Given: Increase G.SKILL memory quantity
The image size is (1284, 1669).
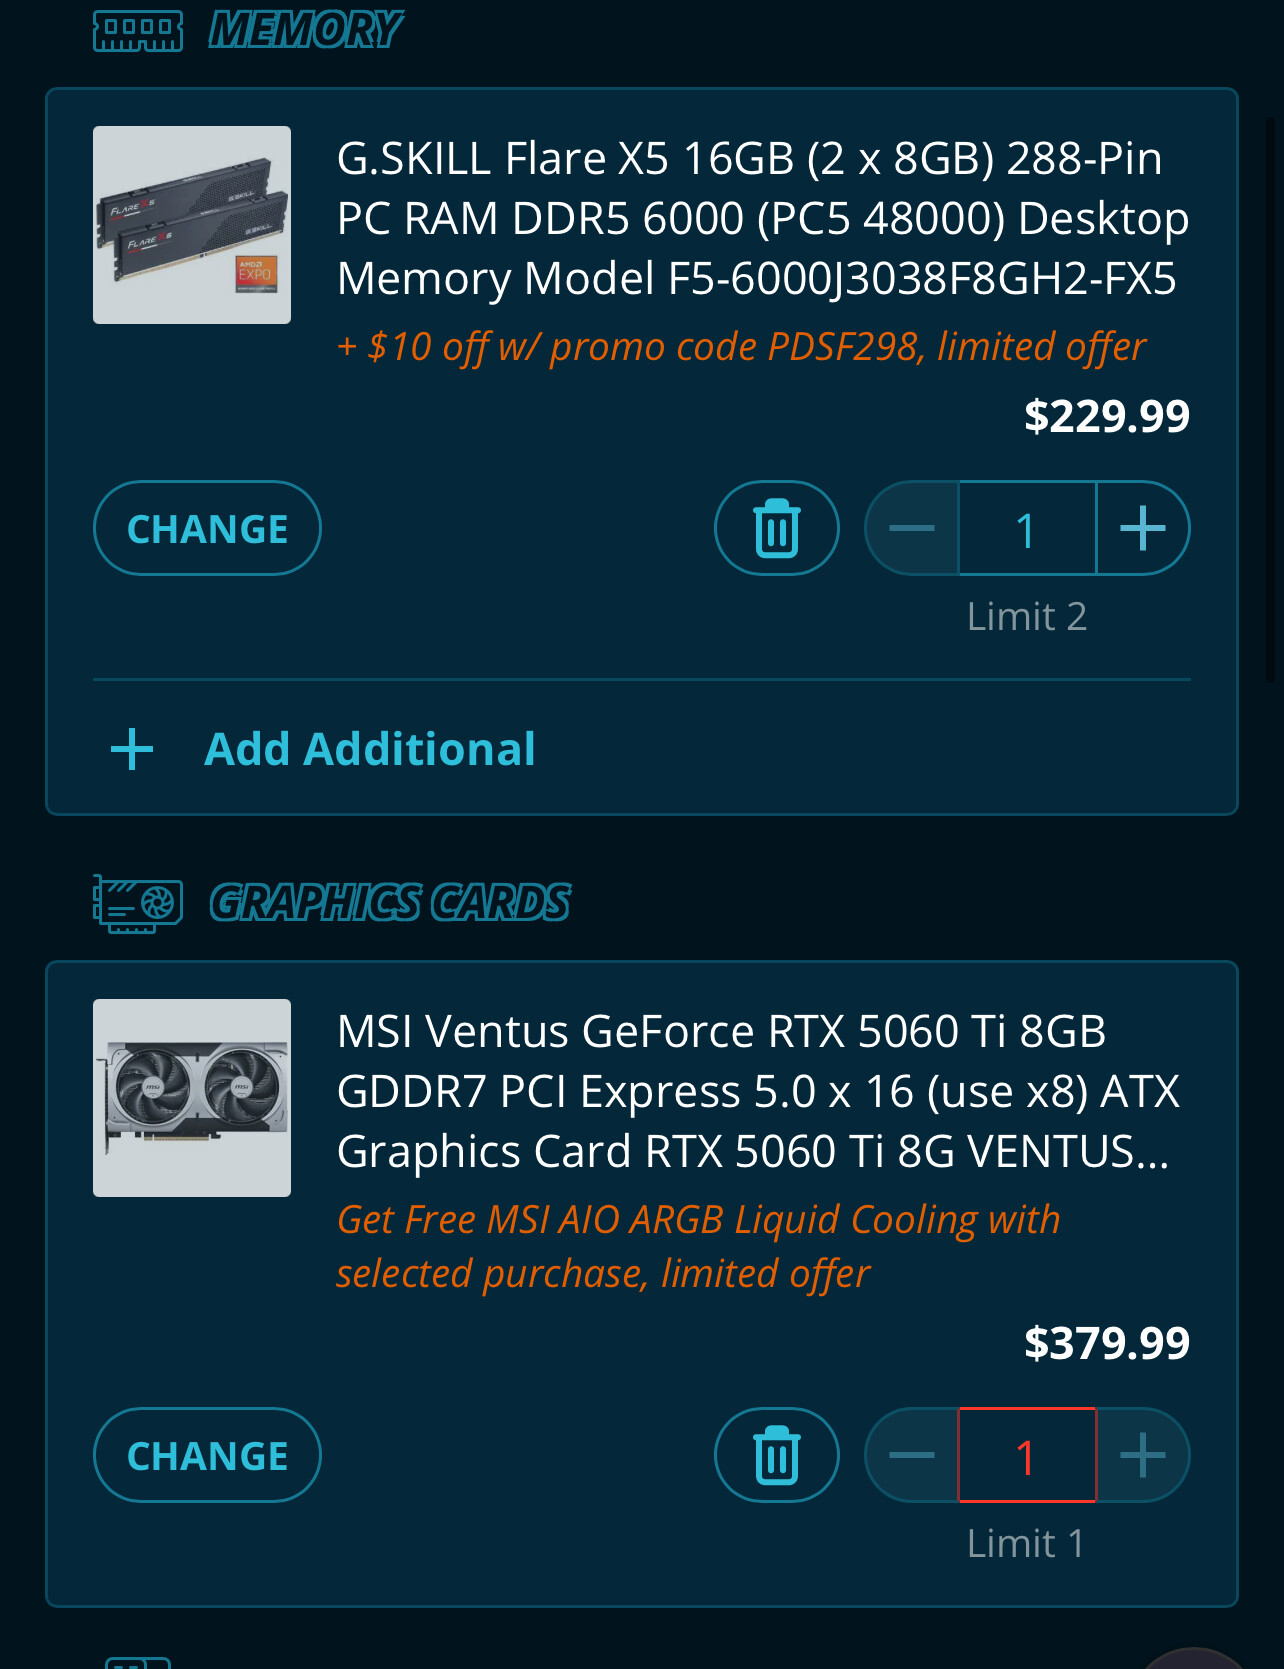Looking at the screenshot, I should (1143, 528).
